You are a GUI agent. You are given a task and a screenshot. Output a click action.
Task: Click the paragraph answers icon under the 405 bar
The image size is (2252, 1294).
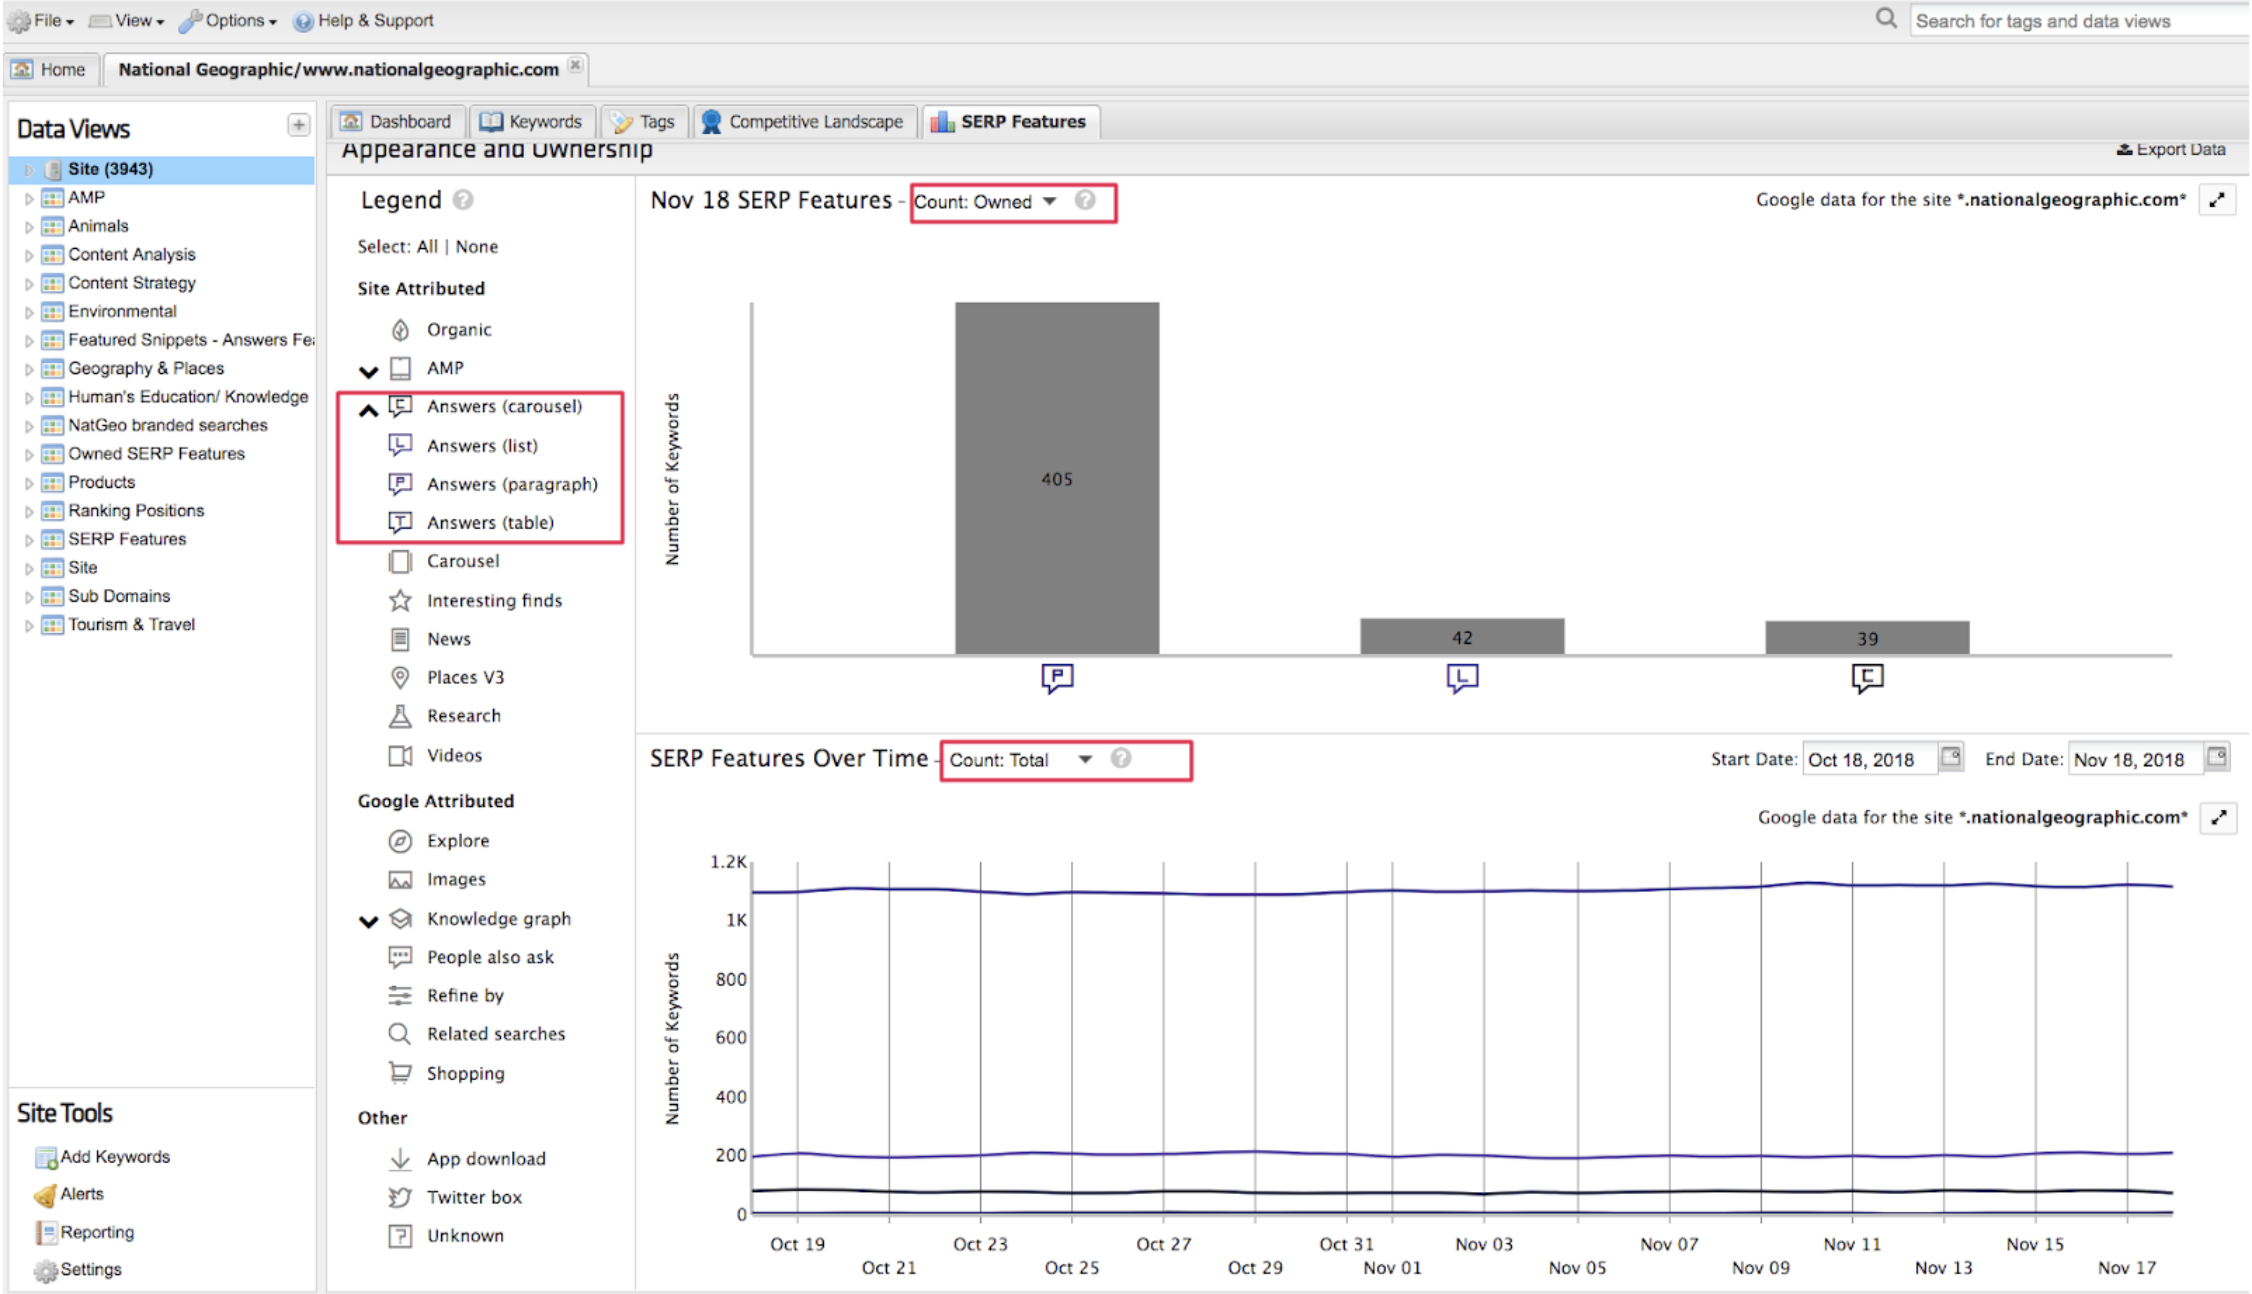tap(1057, 679)
